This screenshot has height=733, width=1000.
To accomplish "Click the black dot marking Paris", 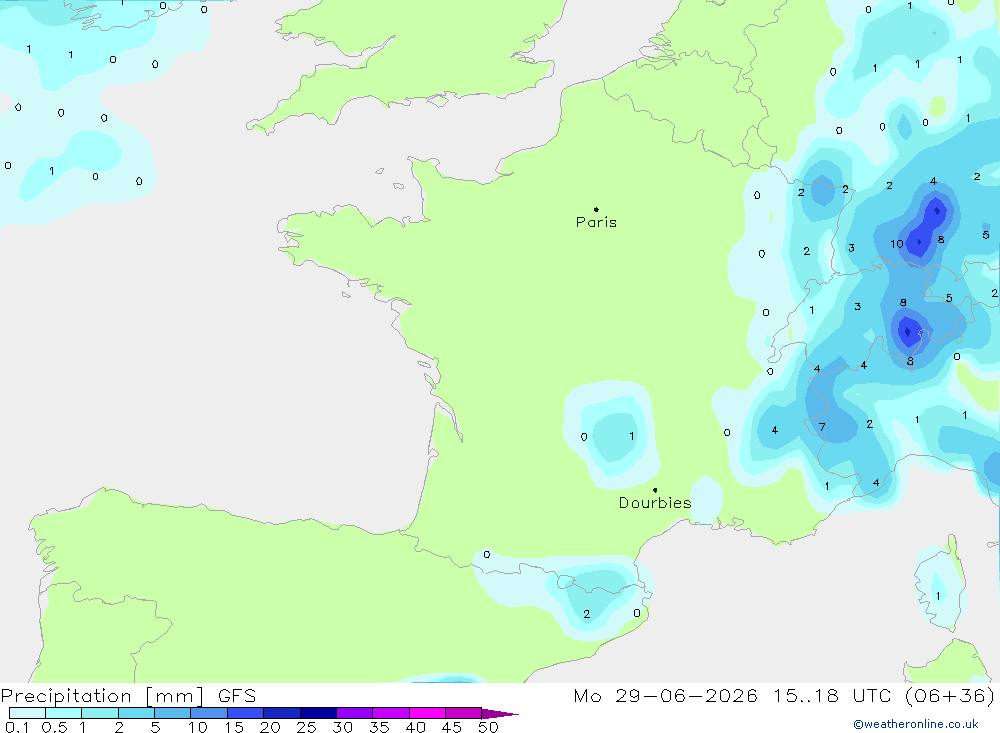I will pos(596,209).
